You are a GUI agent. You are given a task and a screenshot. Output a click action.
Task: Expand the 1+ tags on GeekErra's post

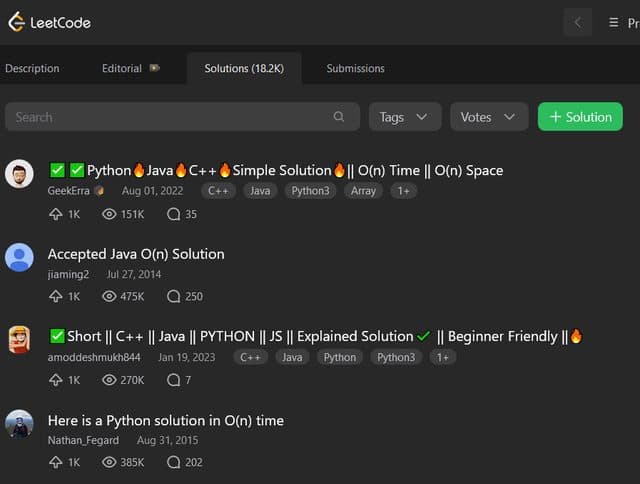point(403,191)
